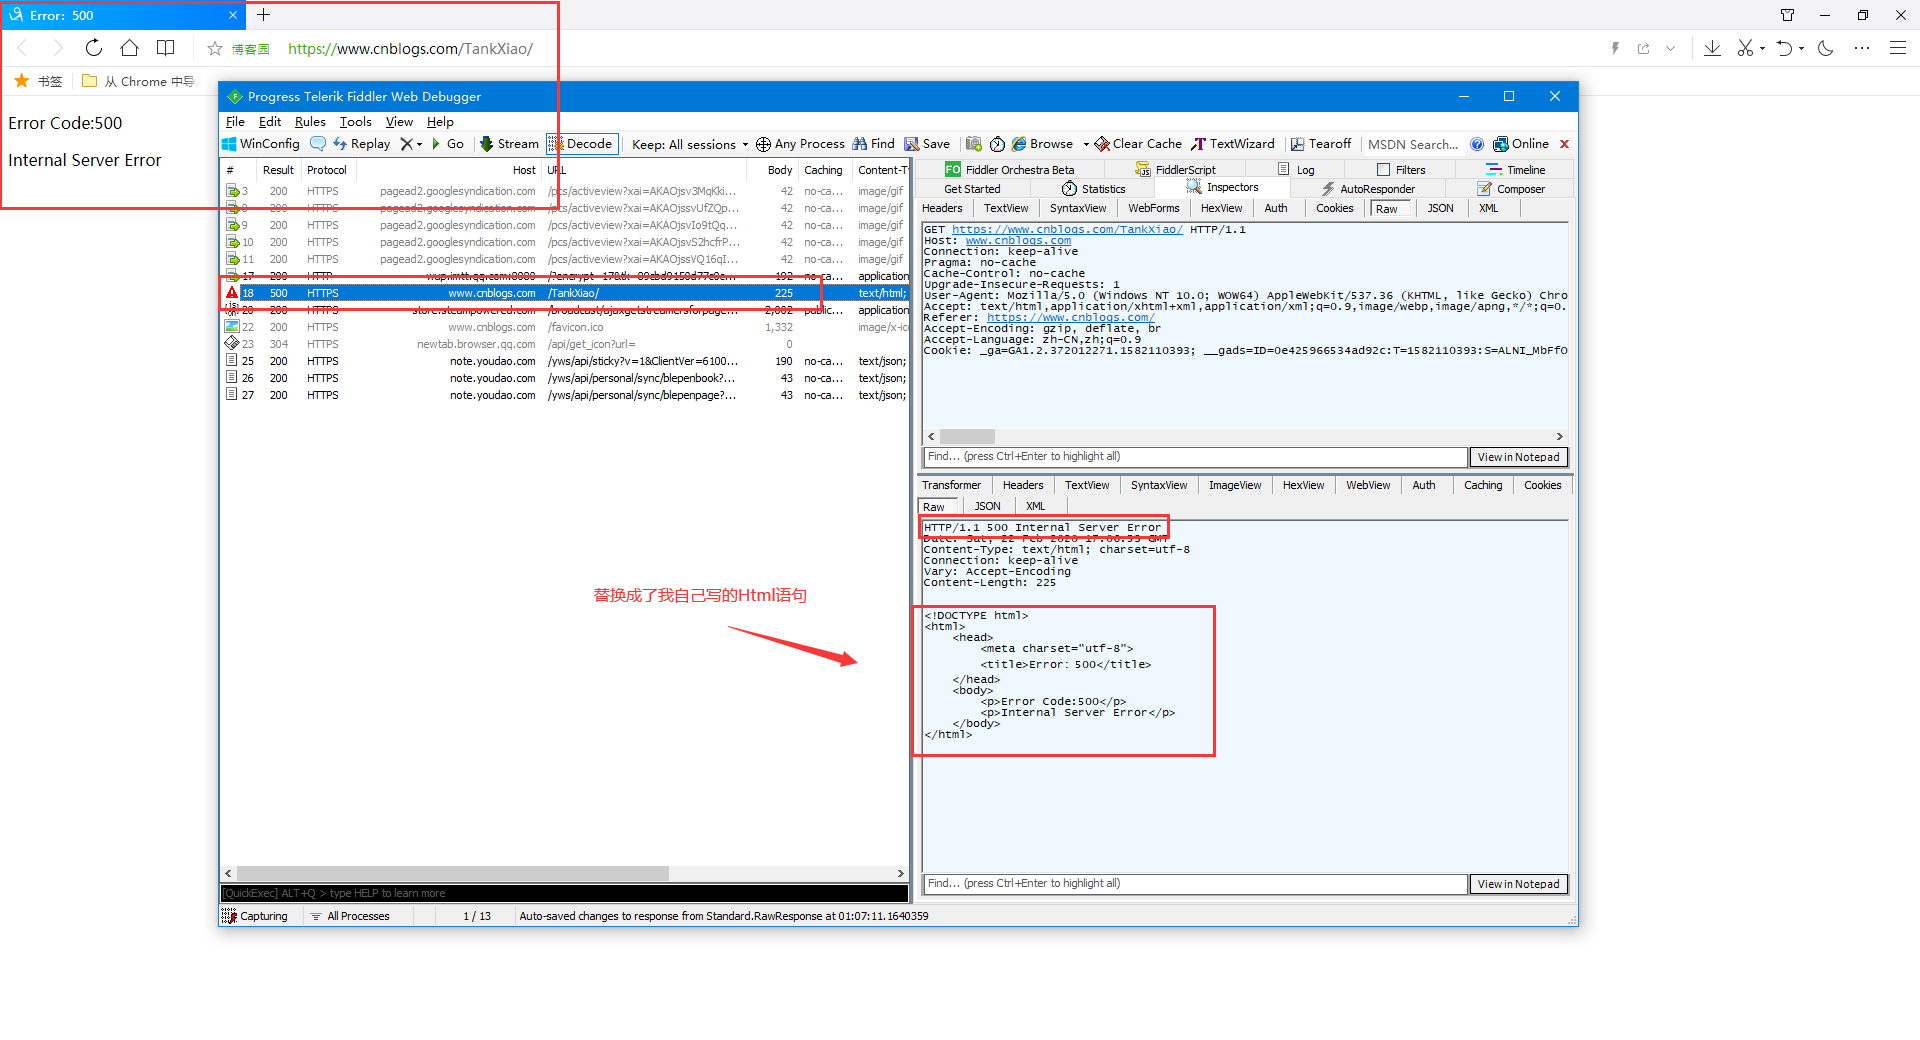Click the timer stopwatch icon in toolbar
Screen dimensions: 1920x1040
point(997,144)
